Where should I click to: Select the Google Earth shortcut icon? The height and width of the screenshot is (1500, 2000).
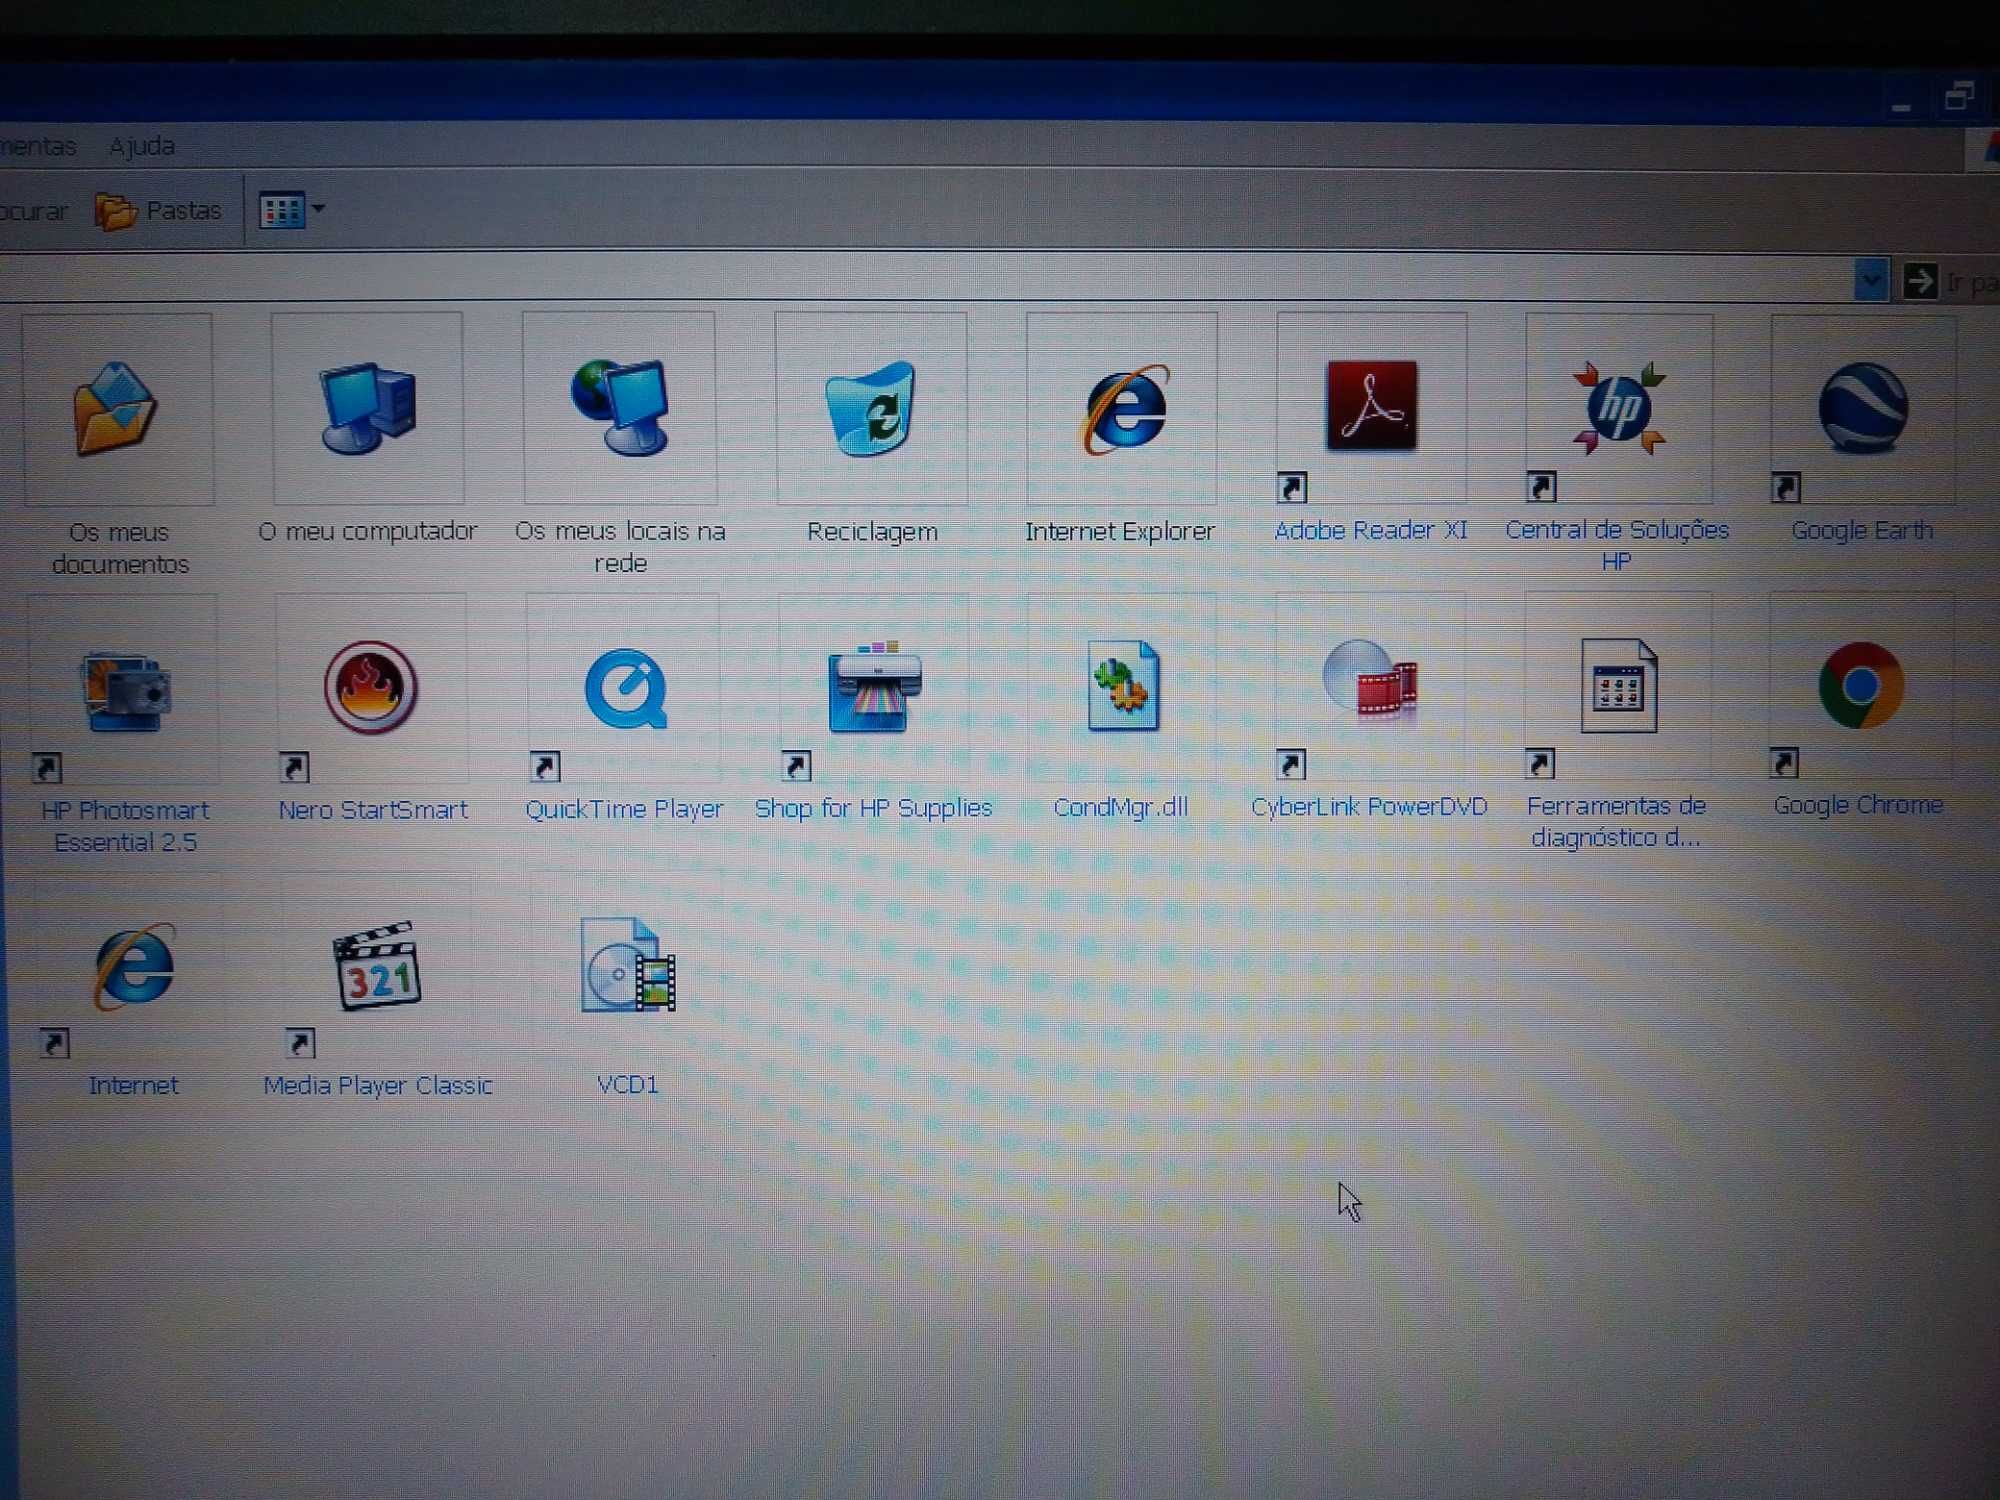[1863, 408]
